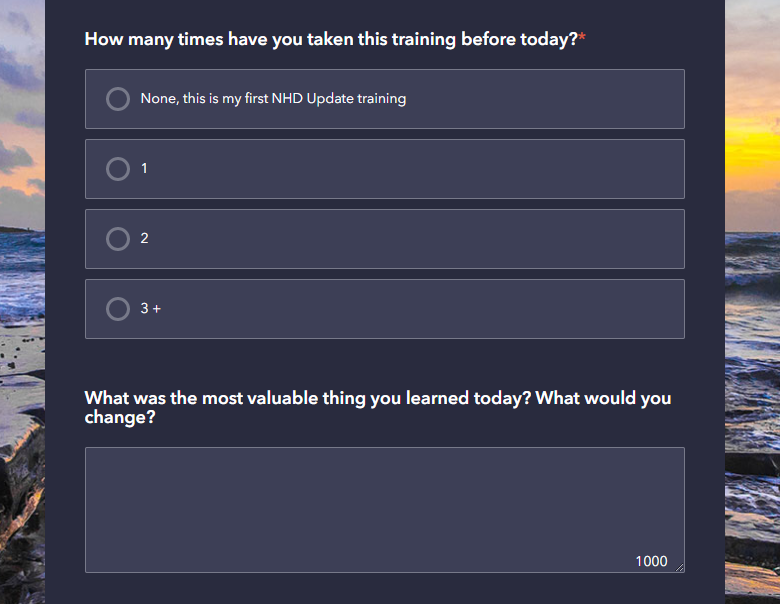Click the "3 +" answer label text
The width and height of the screenshot is (780, 604).
151,309
